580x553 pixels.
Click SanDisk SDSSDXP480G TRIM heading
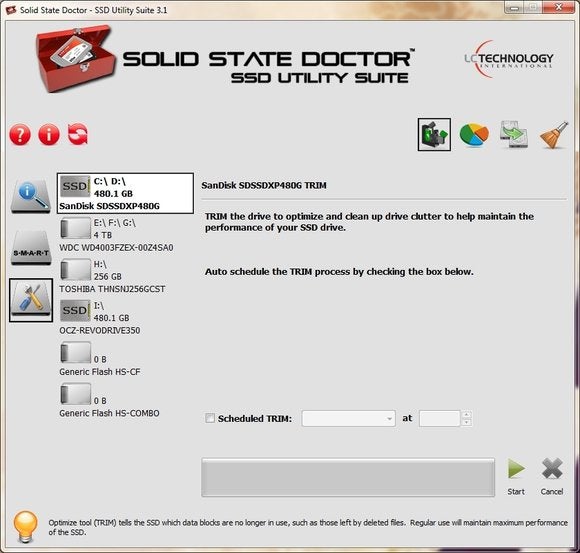264,185
